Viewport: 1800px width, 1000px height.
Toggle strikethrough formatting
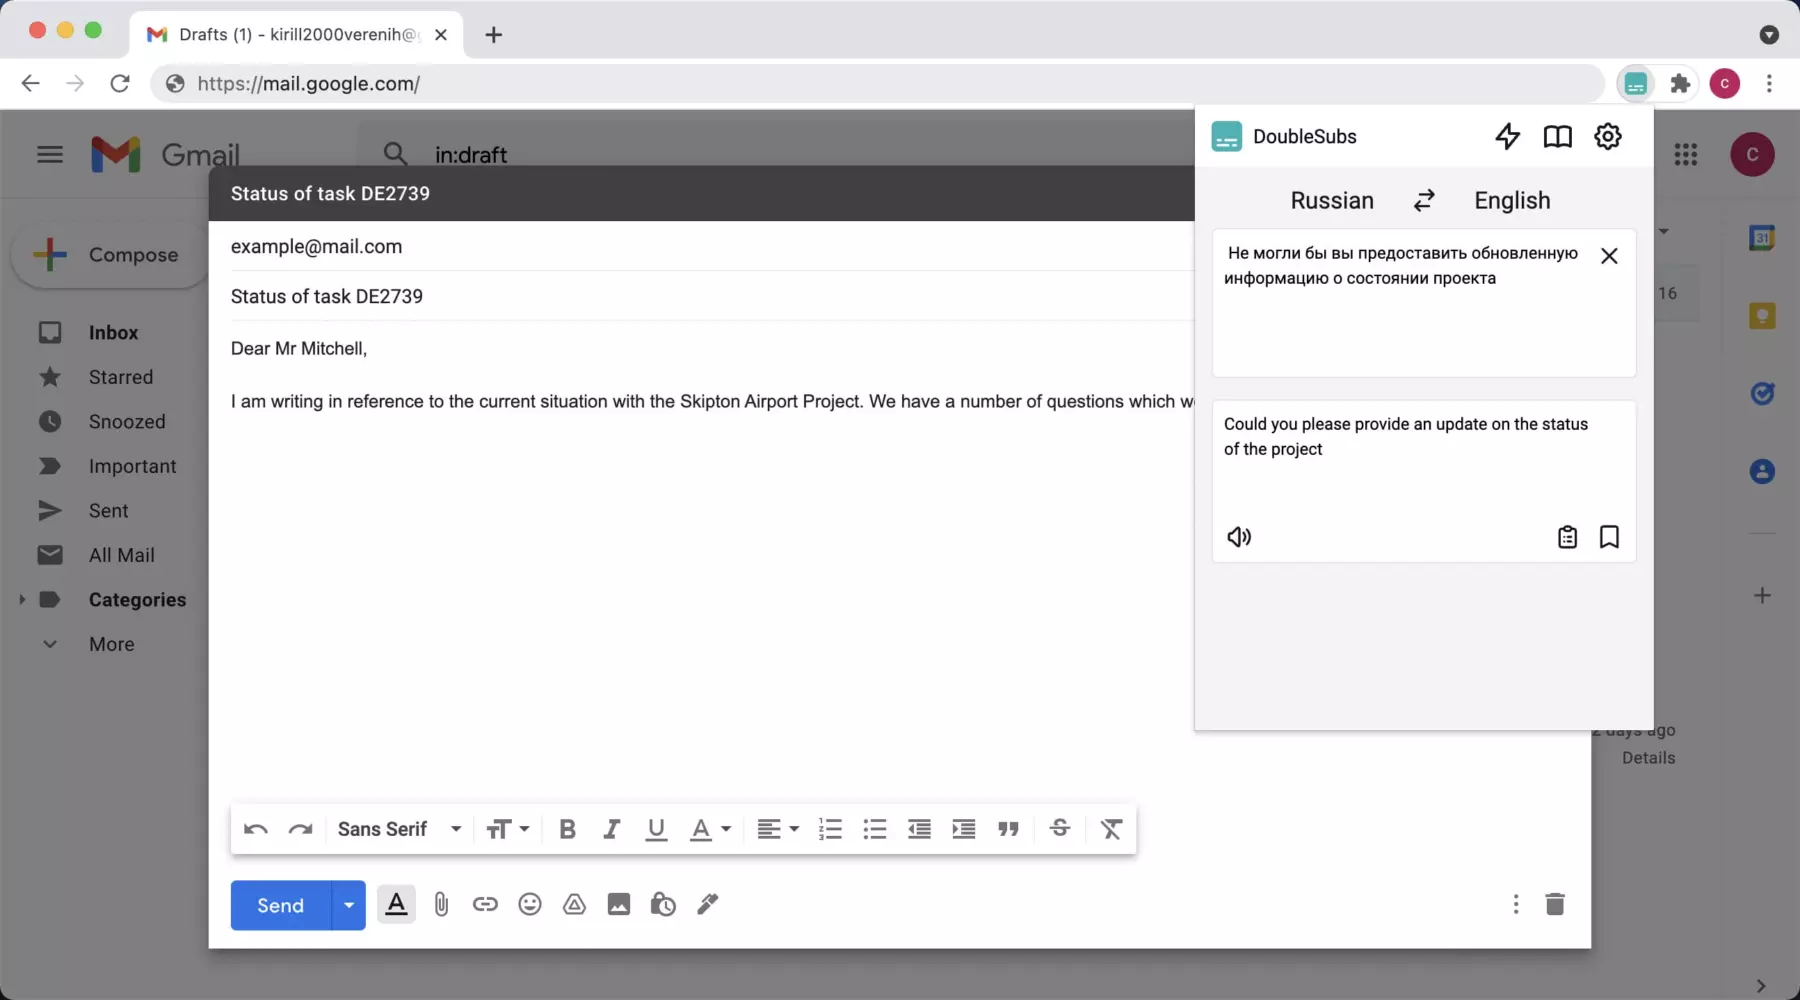tap(1060, 828)
